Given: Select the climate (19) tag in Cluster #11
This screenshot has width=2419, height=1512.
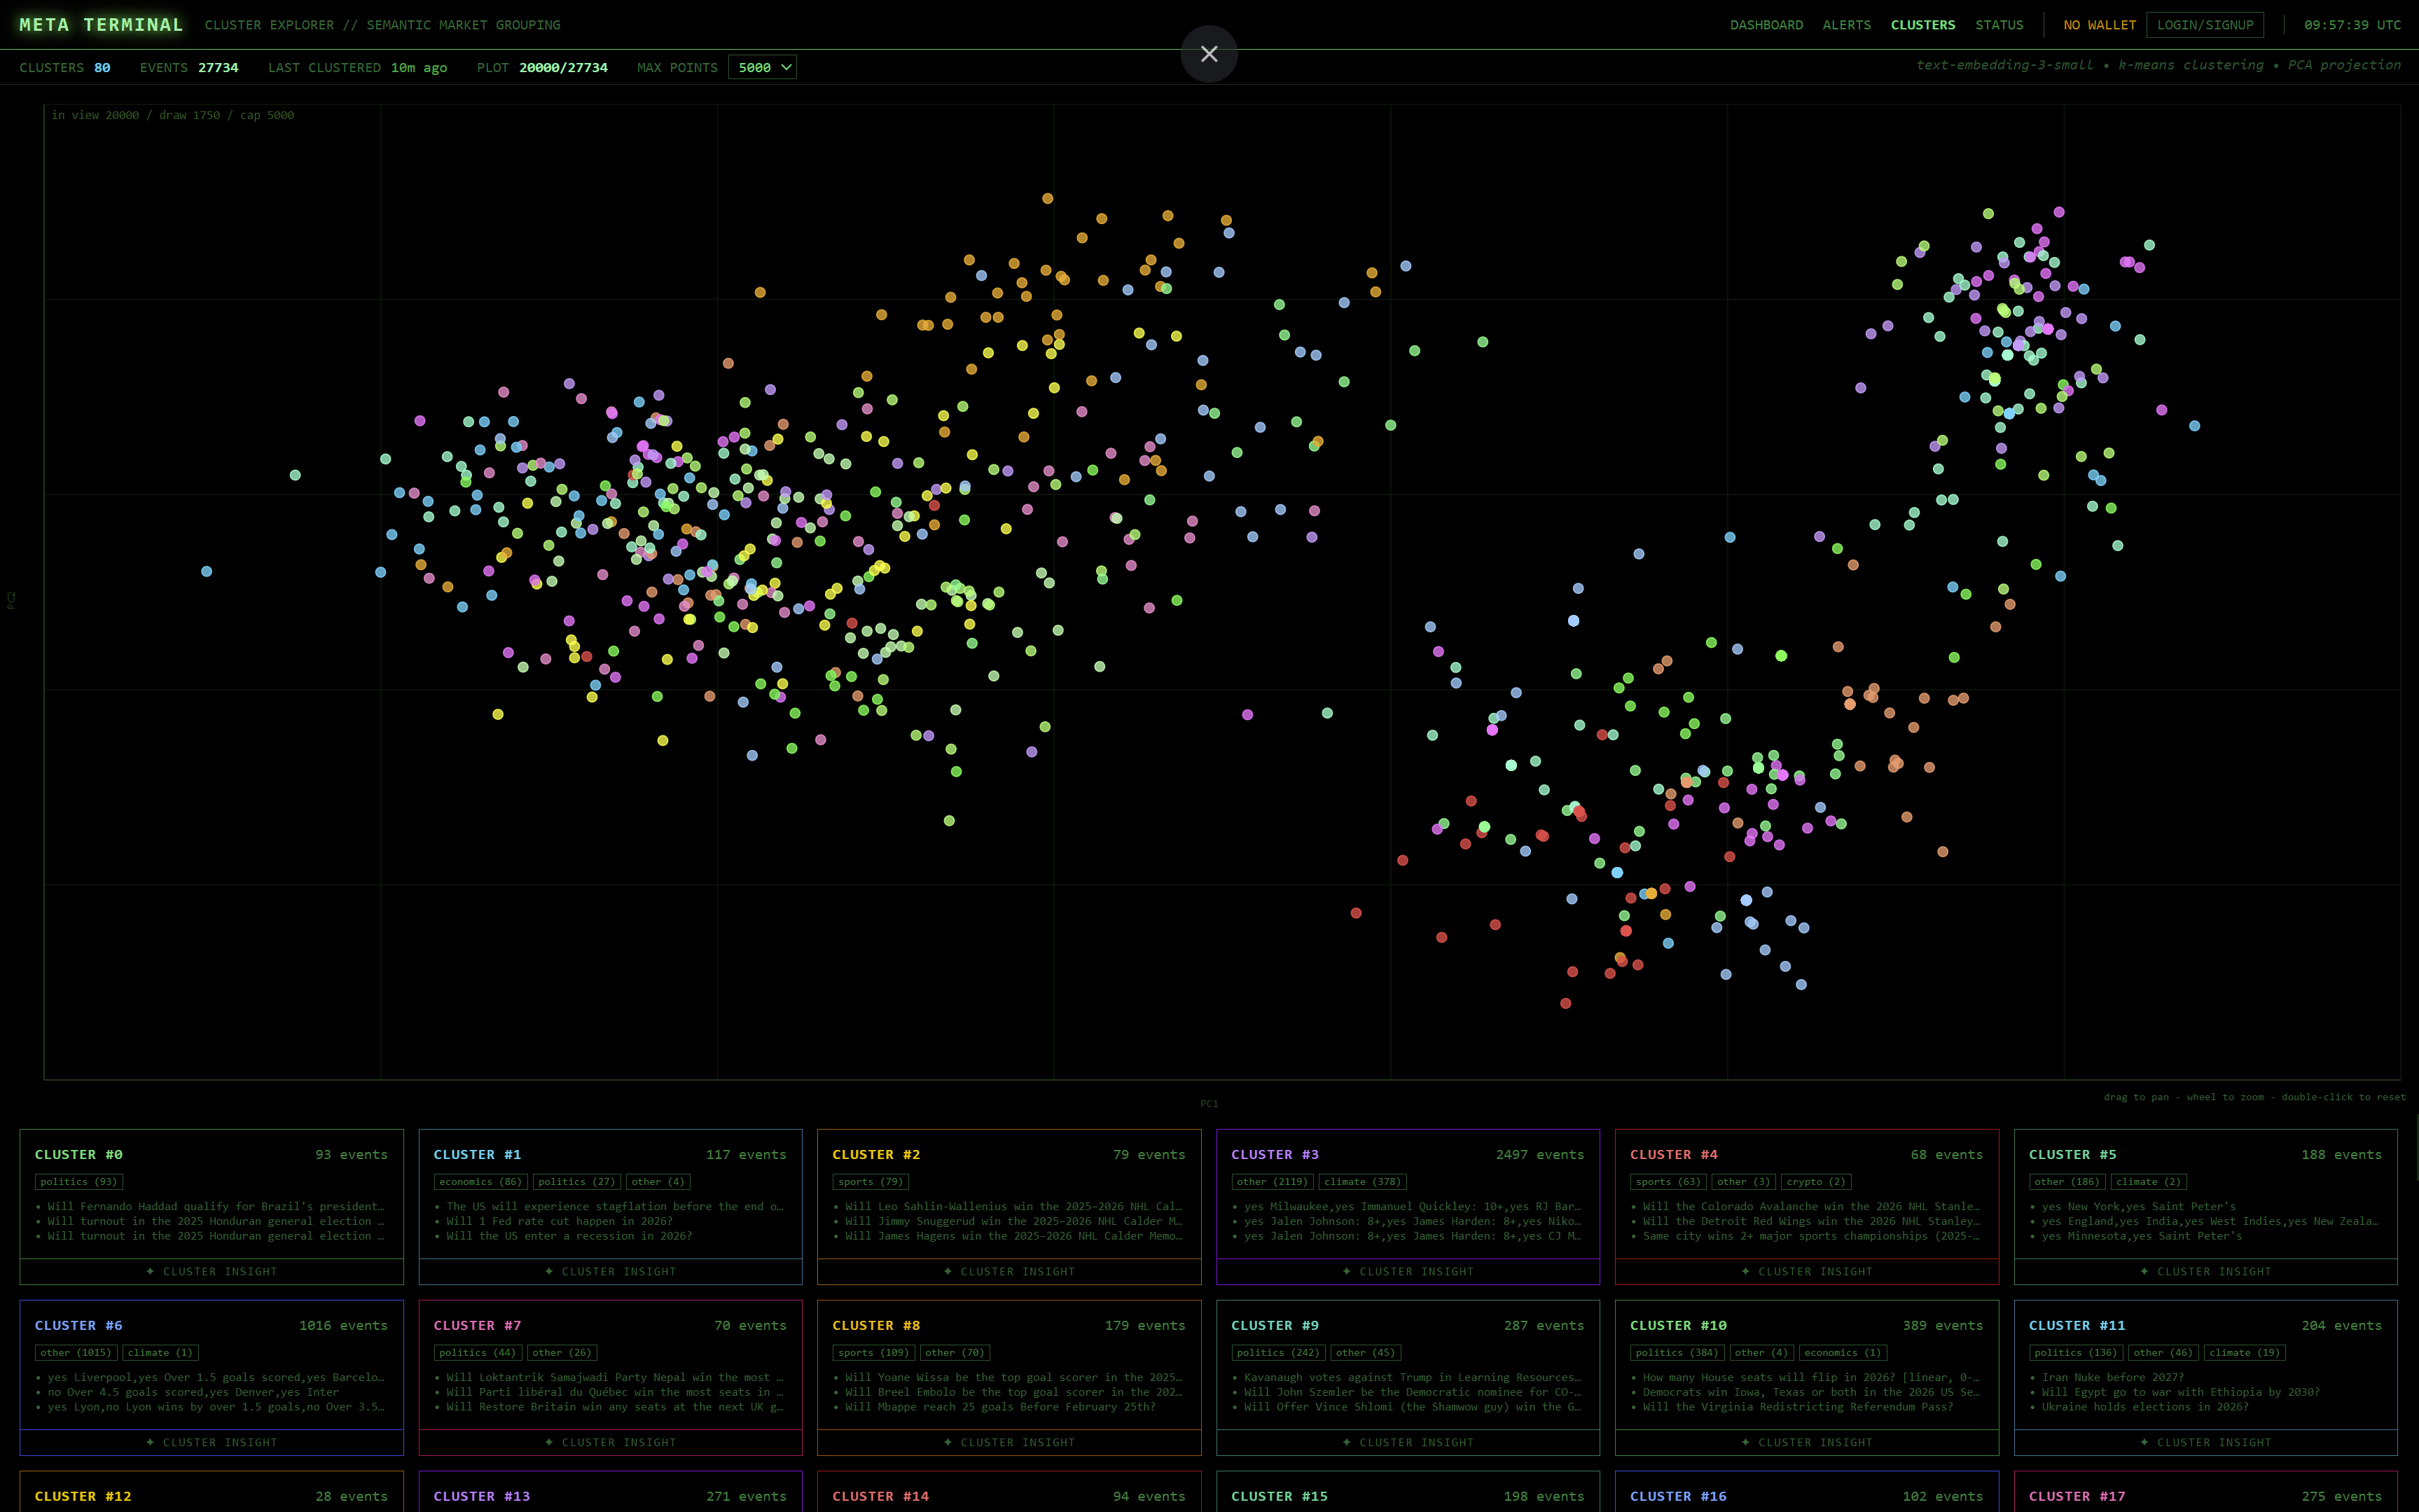Looking at the screenshot, I should point(2244,1353).
